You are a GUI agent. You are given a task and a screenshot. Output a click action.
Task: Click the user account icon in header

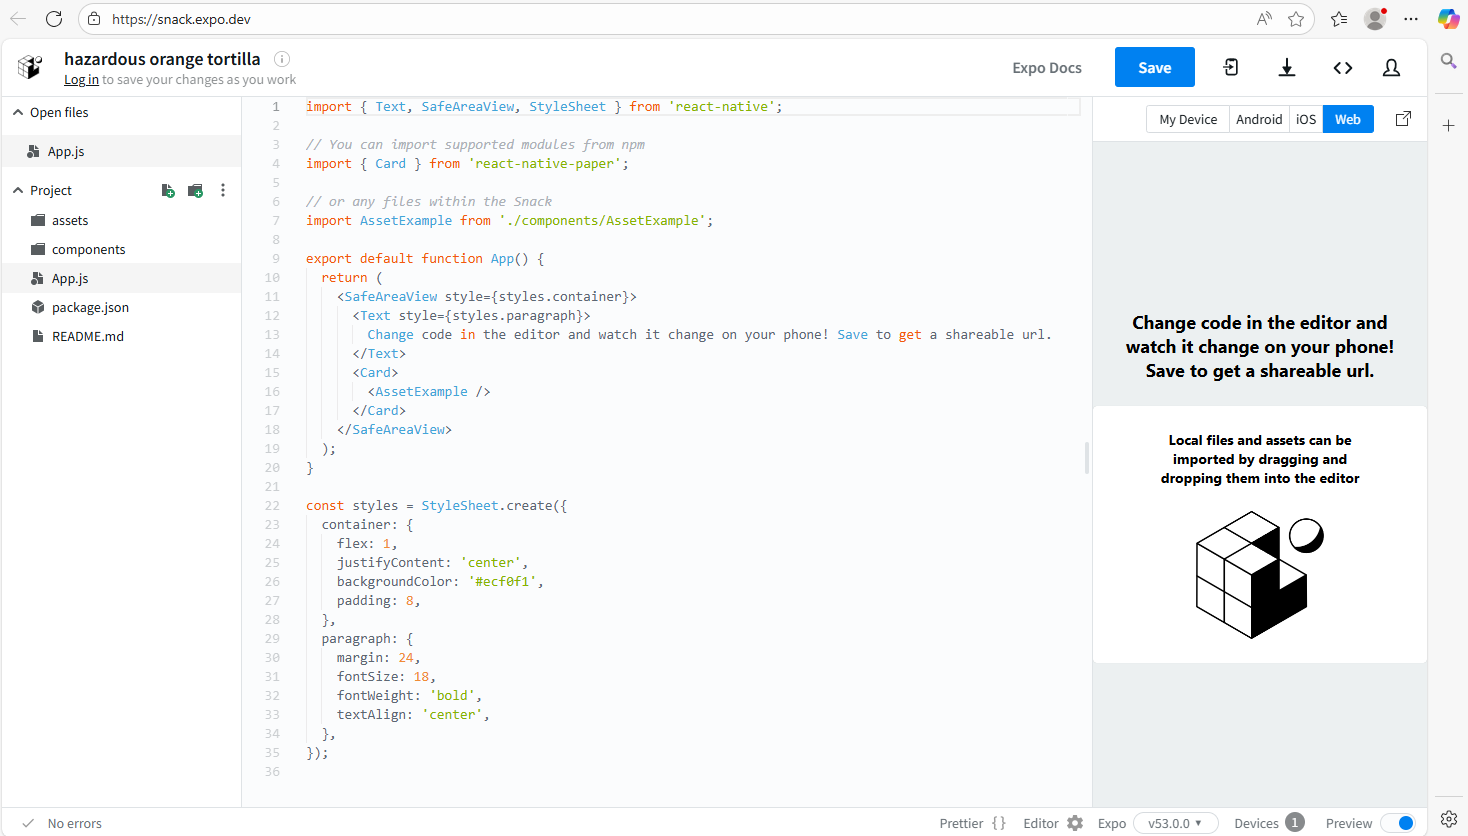(x=1391, y=67)
